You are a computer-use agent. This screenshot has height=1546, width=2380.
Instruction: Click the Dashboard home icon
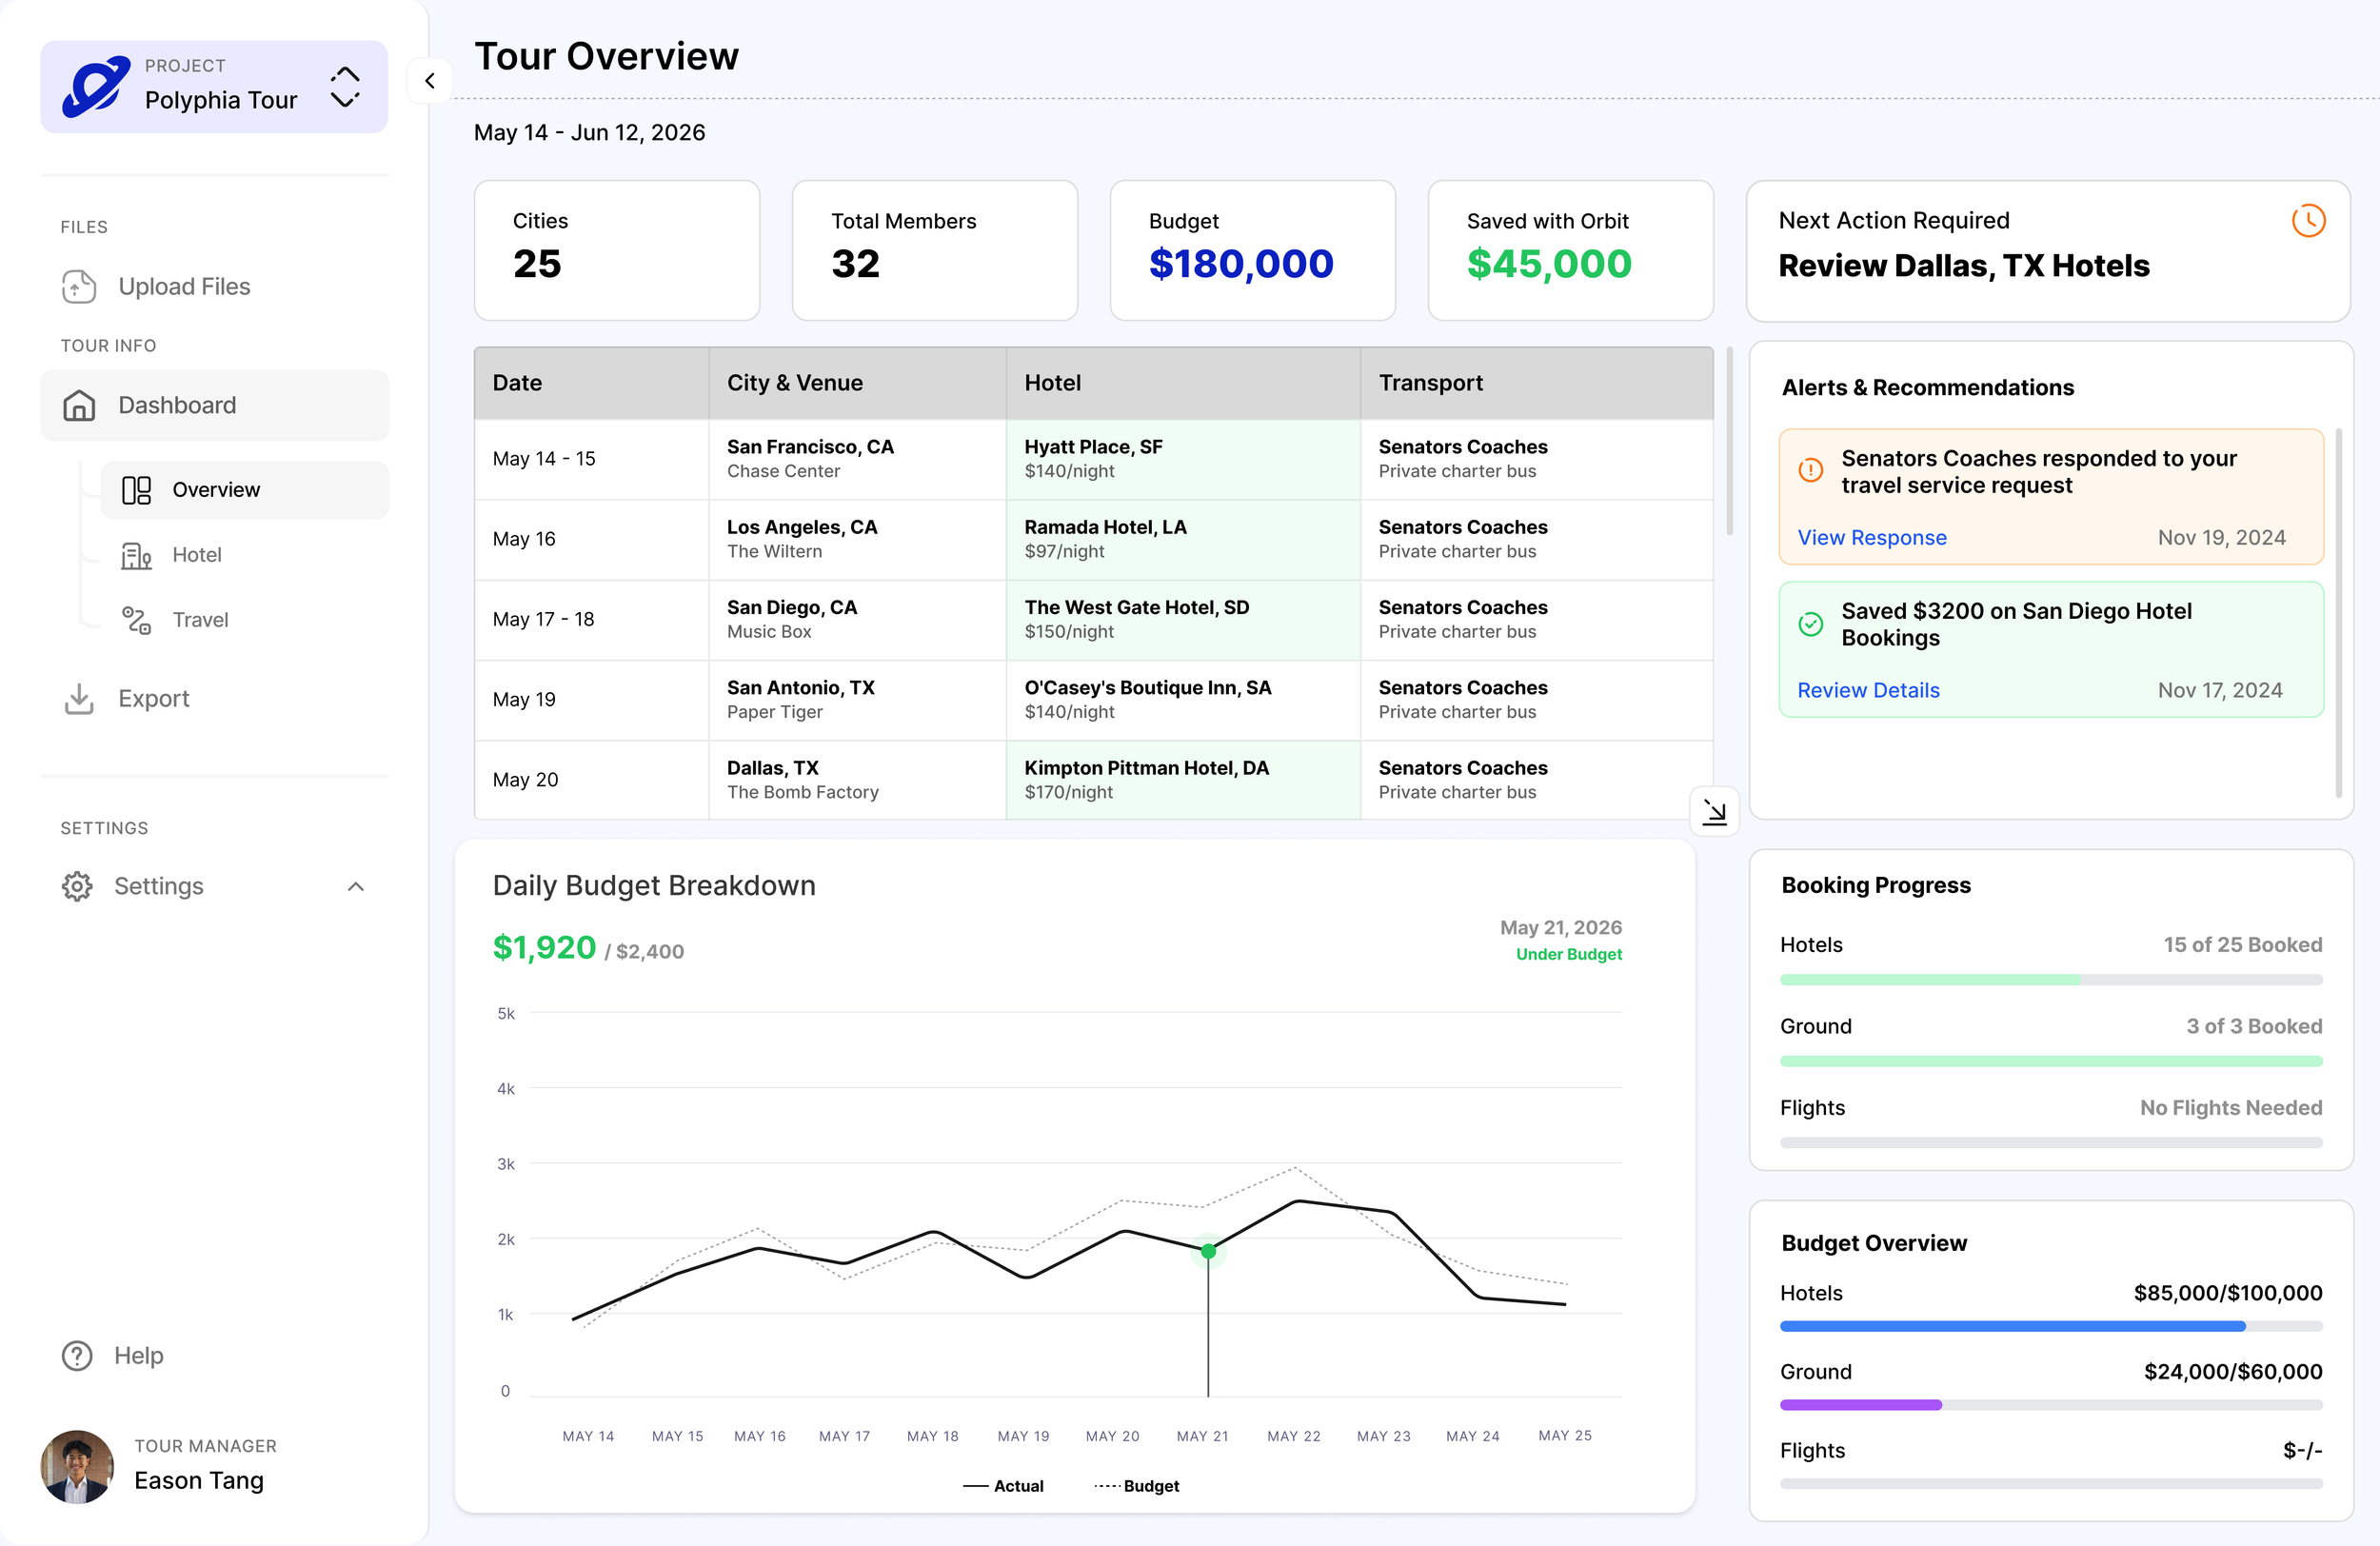[x=79, y=405]
